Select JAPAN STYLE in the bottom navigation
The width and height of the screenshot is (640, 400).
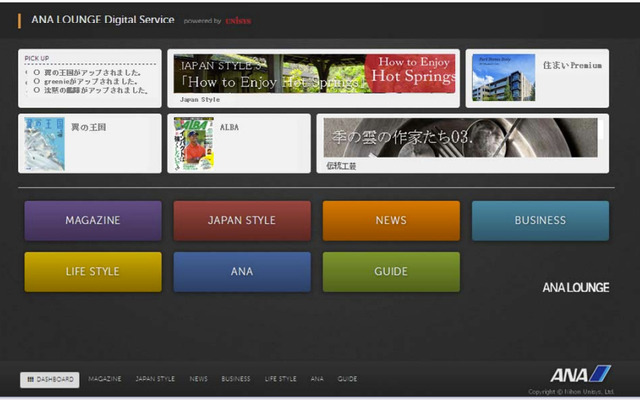[155, 379]
